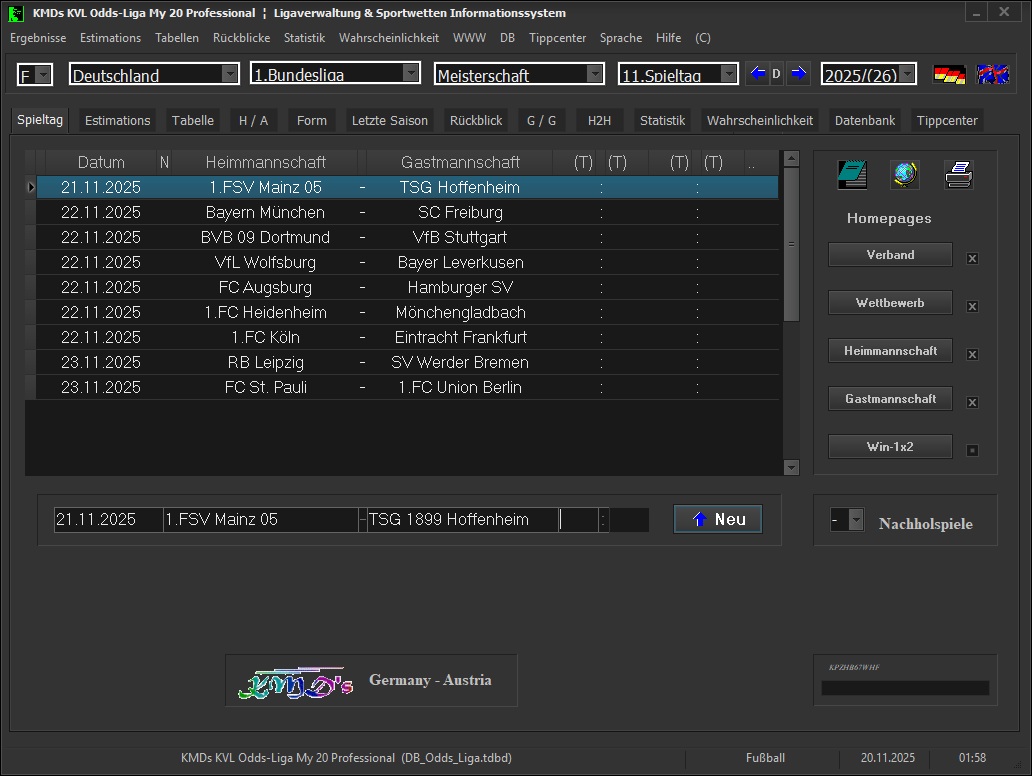Image resolution: width=1032 pixels, height=776 pixels.
Task: Switch to the Letzte Saison tab
Action: (x=389, y=120)
